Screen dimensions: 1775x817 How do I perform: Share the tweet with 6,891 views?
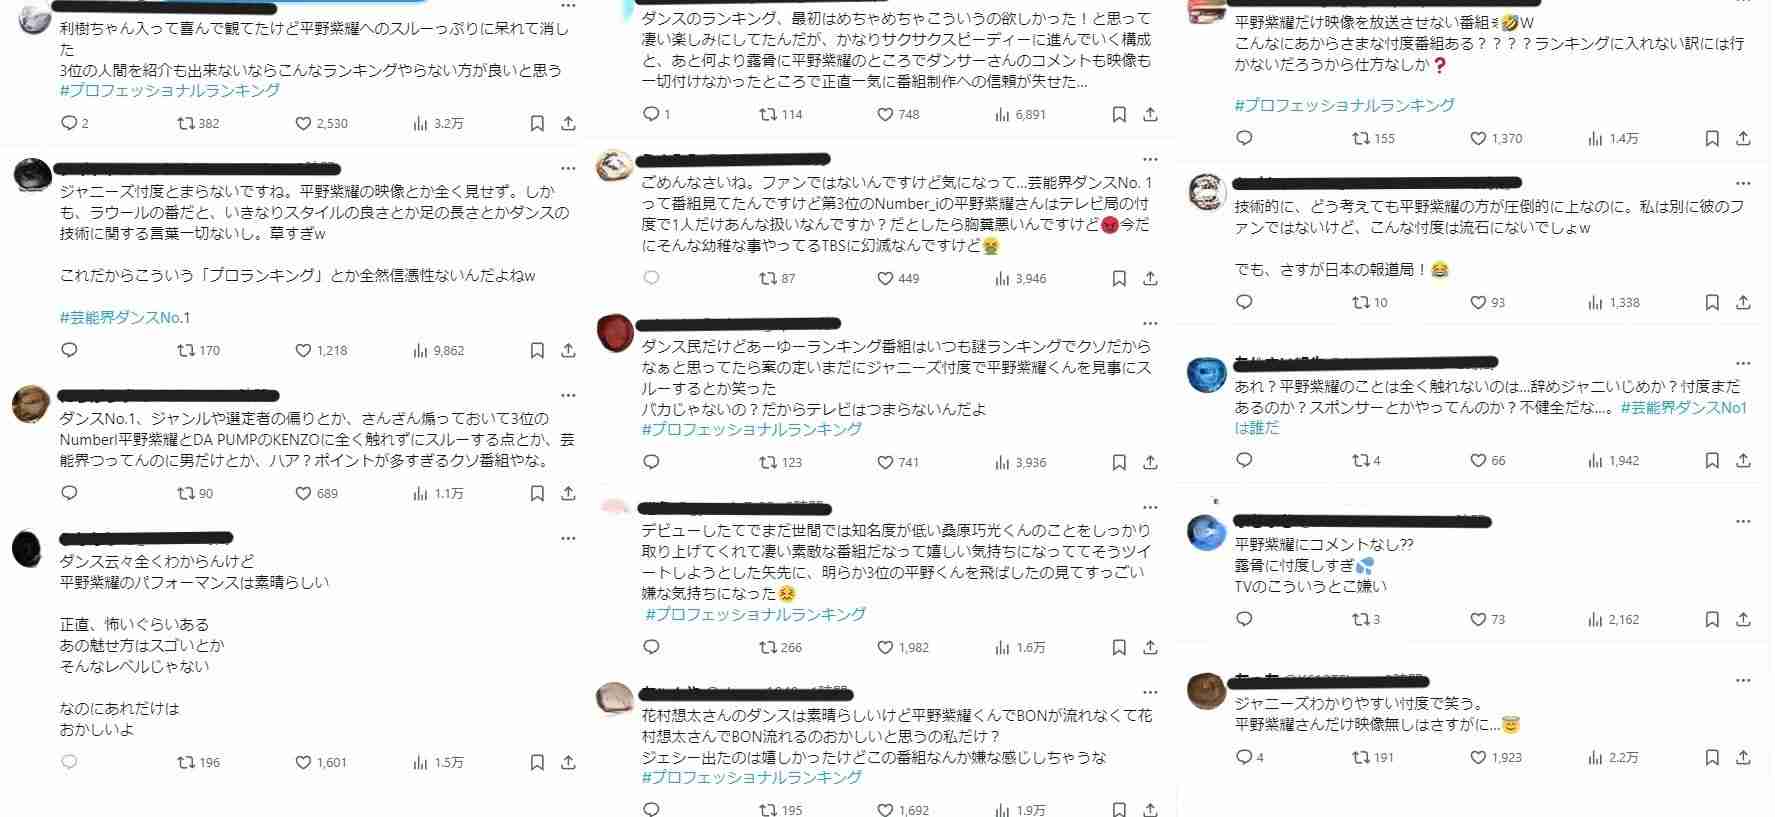pos(1150,115)
